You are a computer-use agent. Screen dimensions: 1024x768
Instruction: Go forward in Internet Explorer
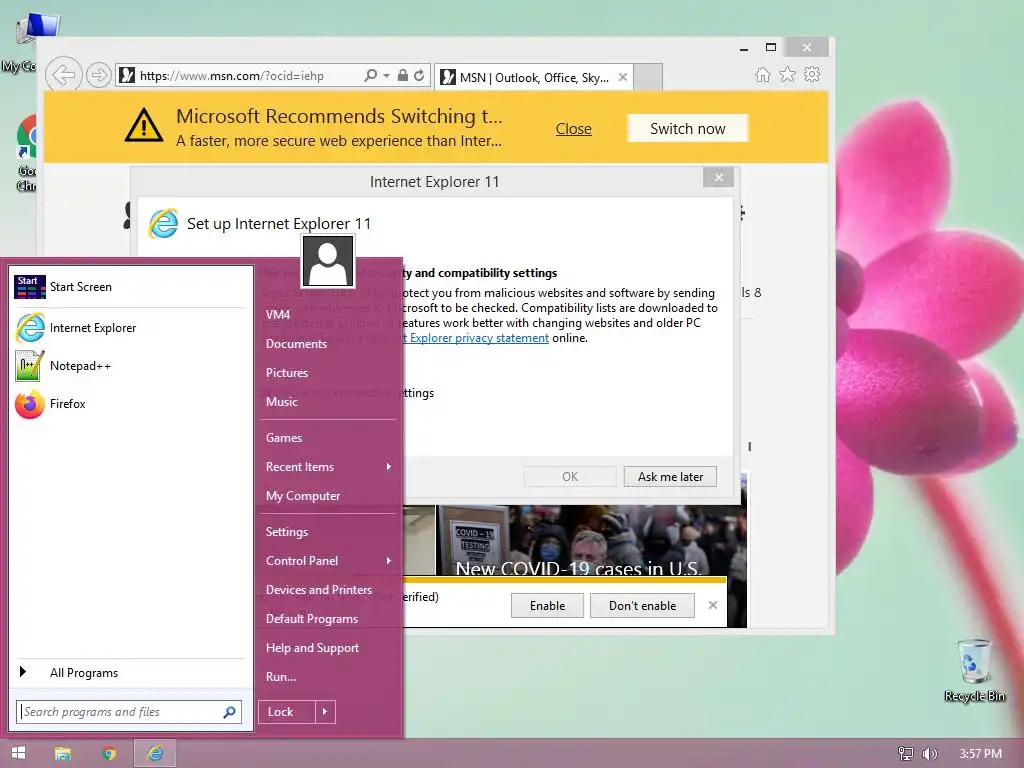coord(98,75)
